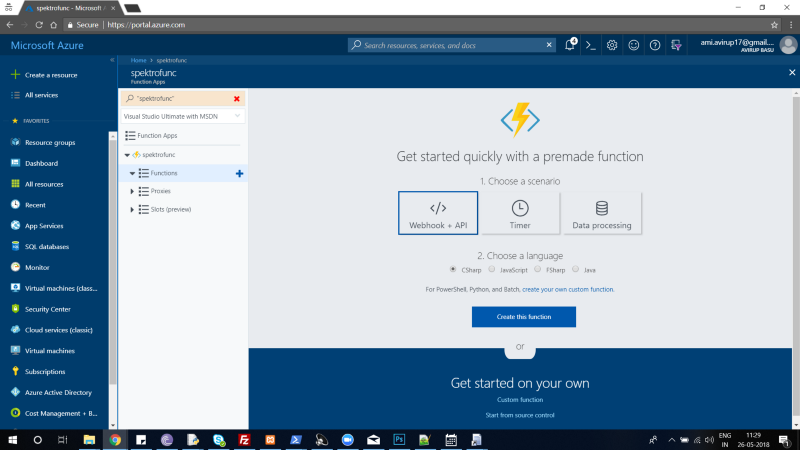Image resolution: width=800 pixels, height=450 pixels.
Task: Open directory and subscription filter
Action: (x=676, y=45)
